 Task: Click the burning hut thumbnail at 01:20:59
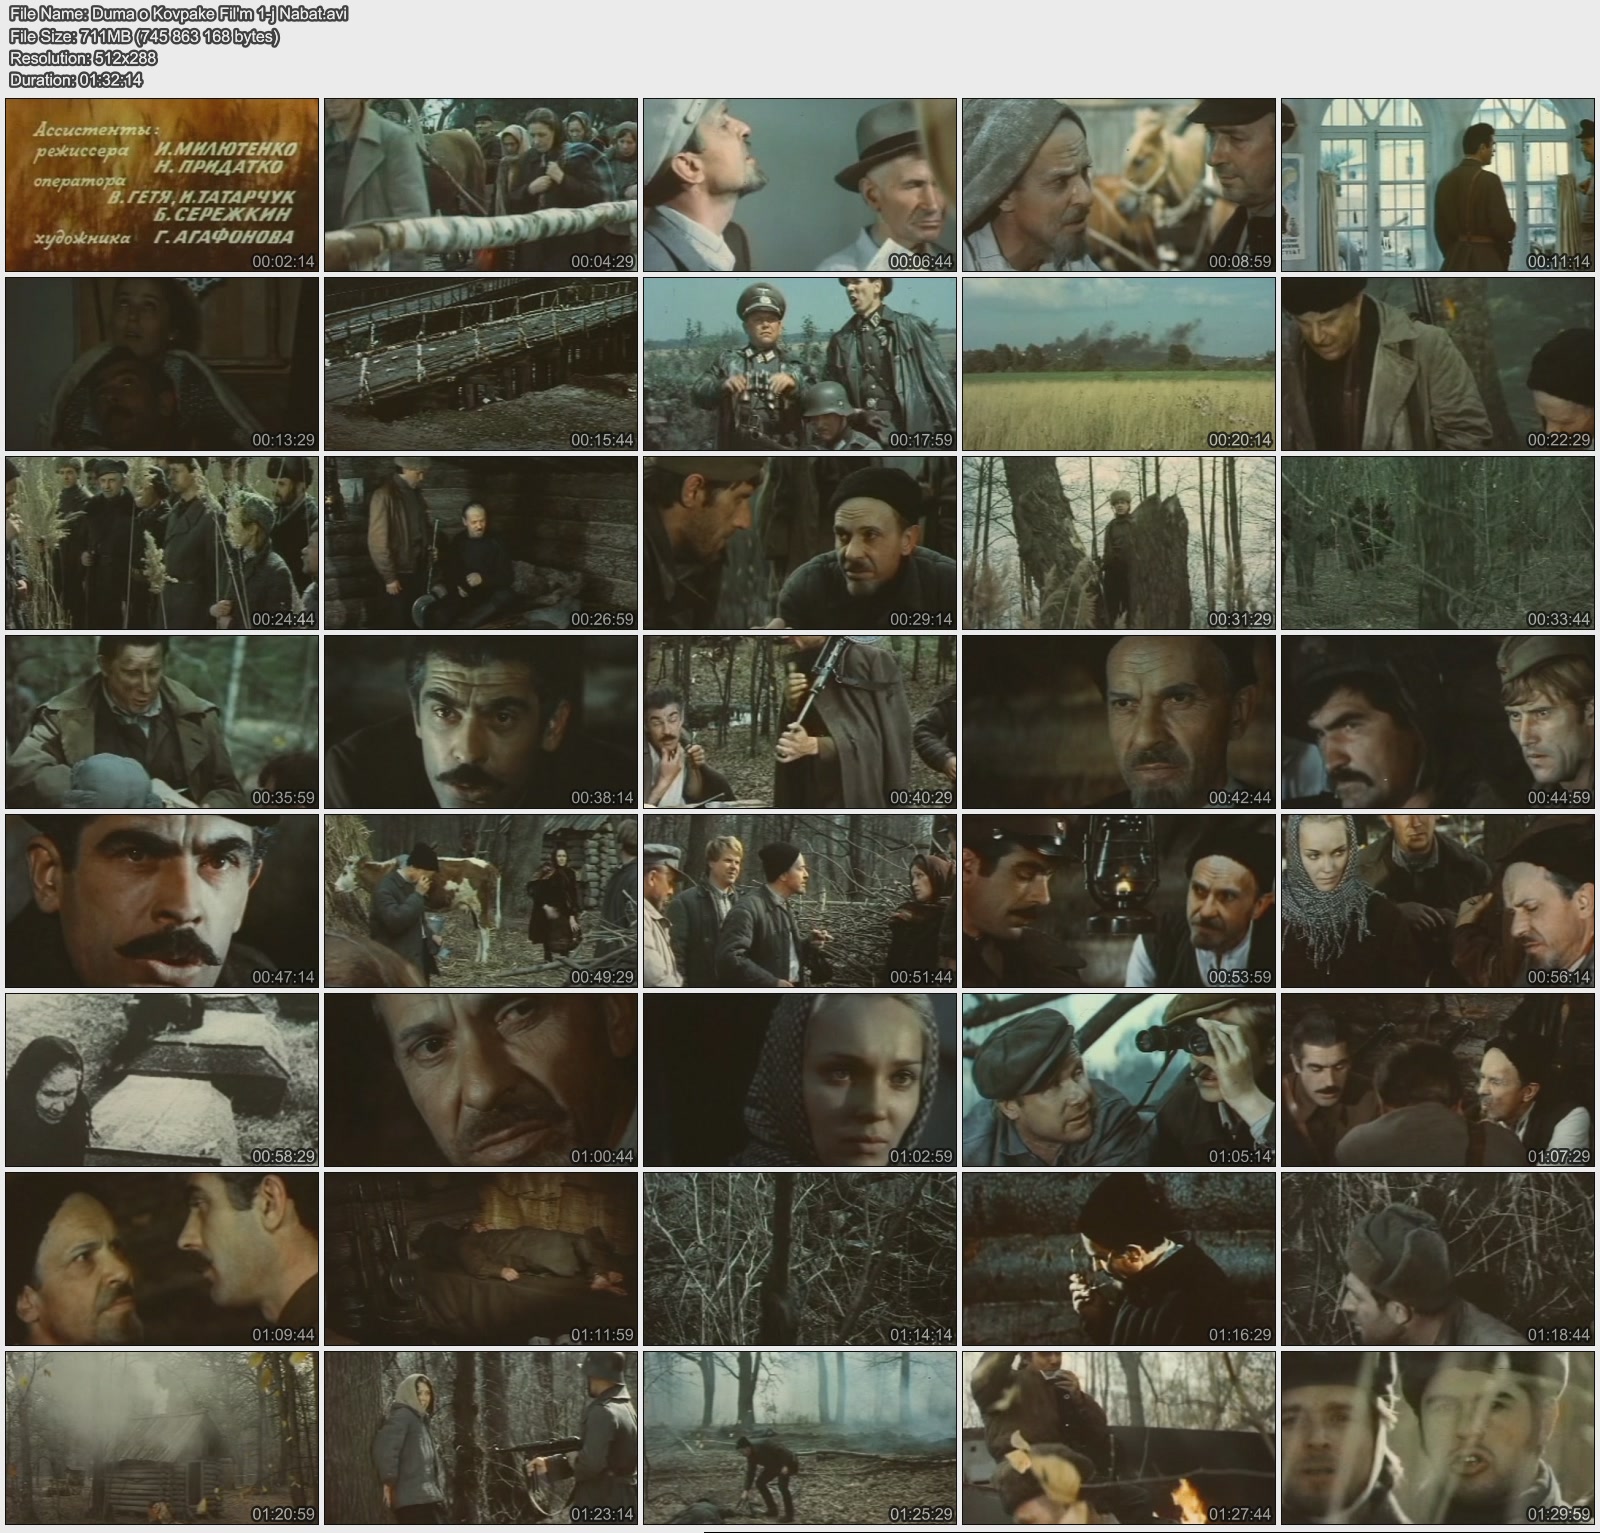pyautogui.click(x=162, y=1438)
